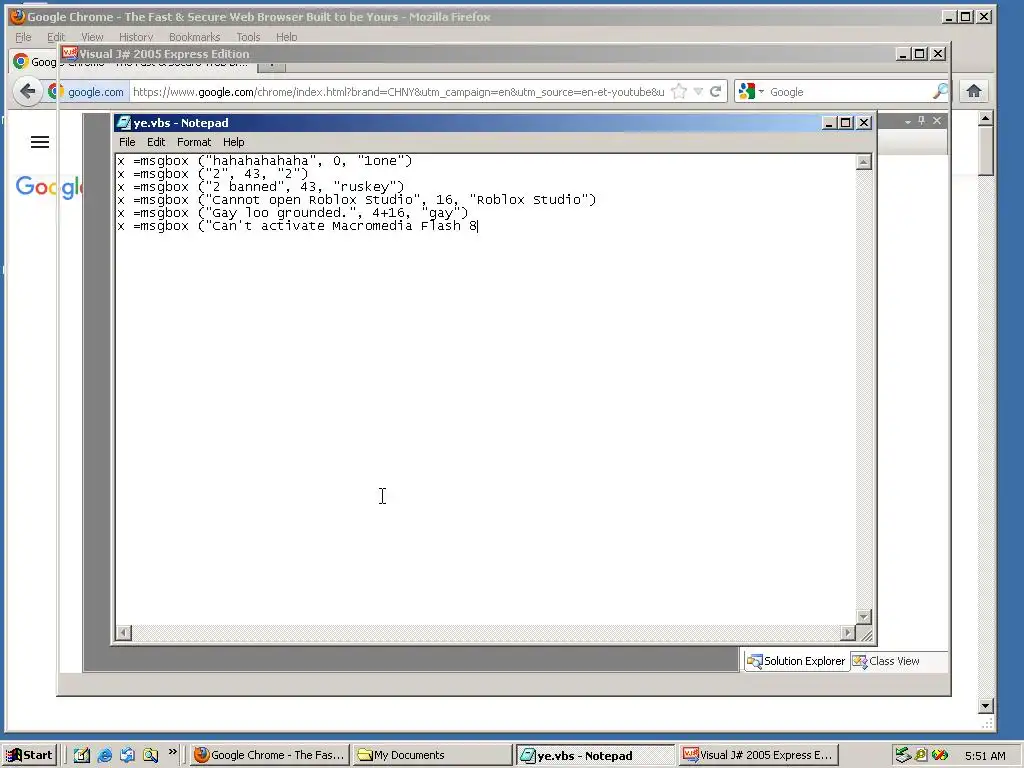Image resolution: width=1024 pixels, height=768 pixels.
Task: Click the Notepad vertical scrollbar up arrow
Action: (863, 162)
